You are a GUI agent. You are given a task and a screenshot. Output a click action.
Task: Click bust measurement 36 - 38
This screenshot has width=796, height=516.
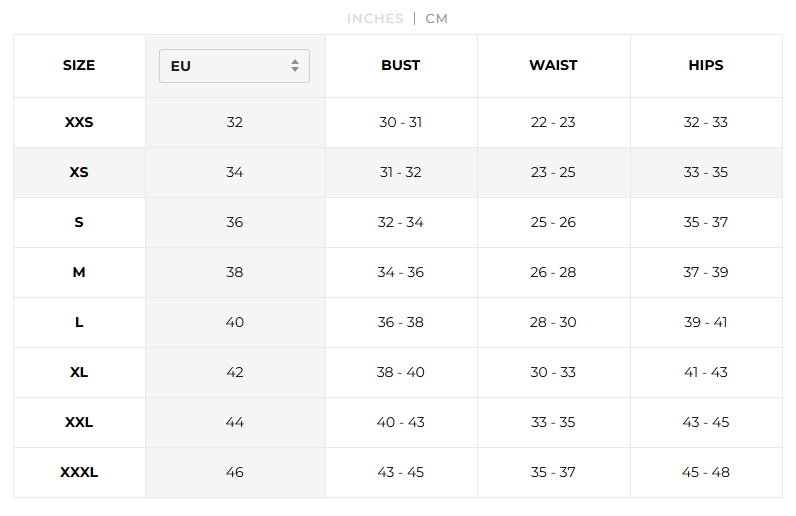point(401,322)
